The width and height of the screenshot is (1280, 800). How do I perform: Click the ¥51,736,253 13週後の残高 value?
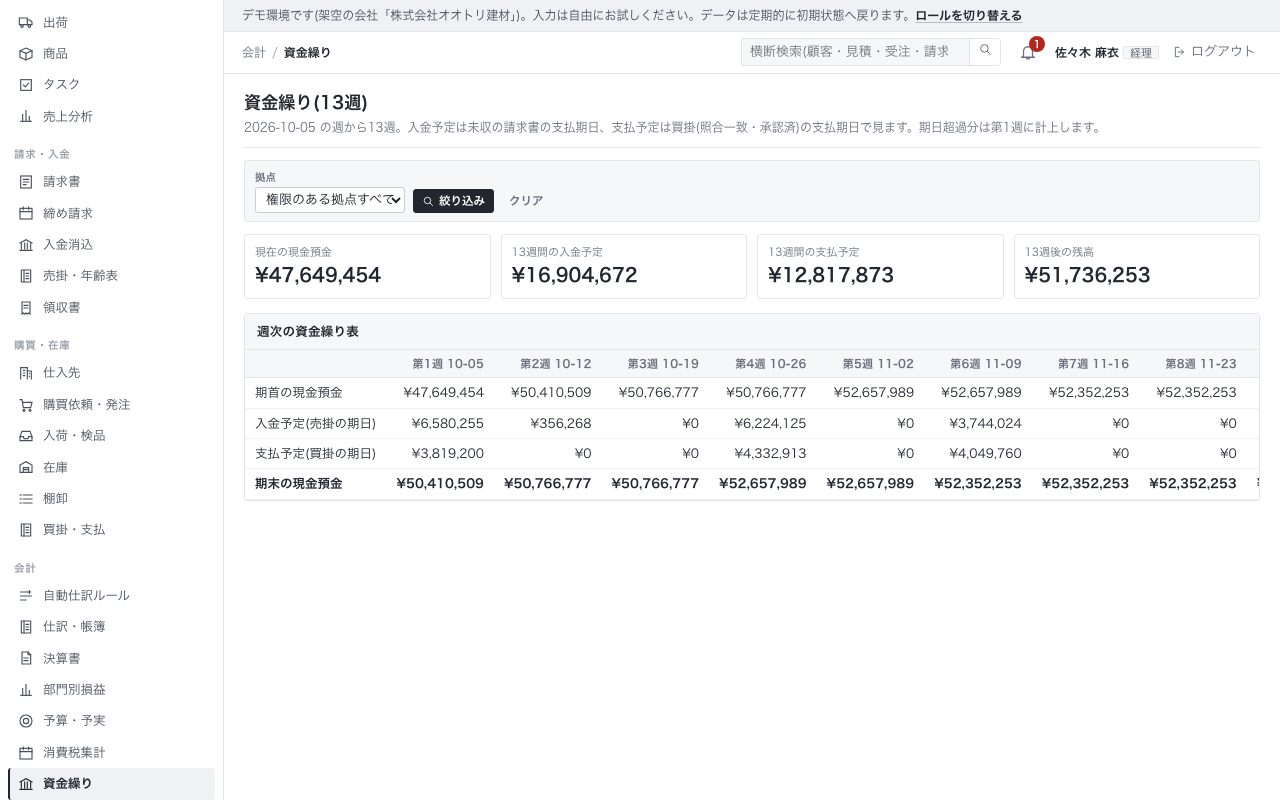pos(1088,275)
